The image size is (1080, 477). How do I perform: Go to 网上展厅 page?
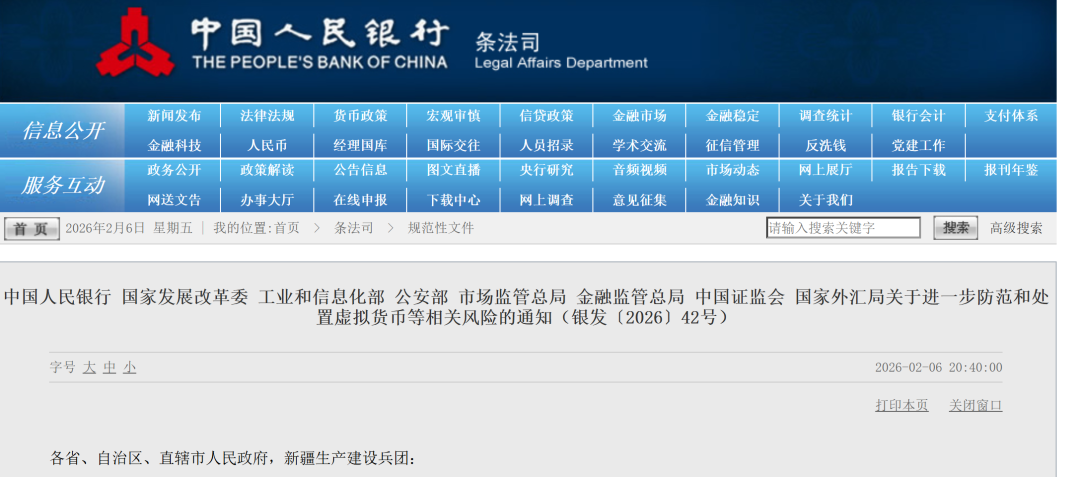point(826,170)
